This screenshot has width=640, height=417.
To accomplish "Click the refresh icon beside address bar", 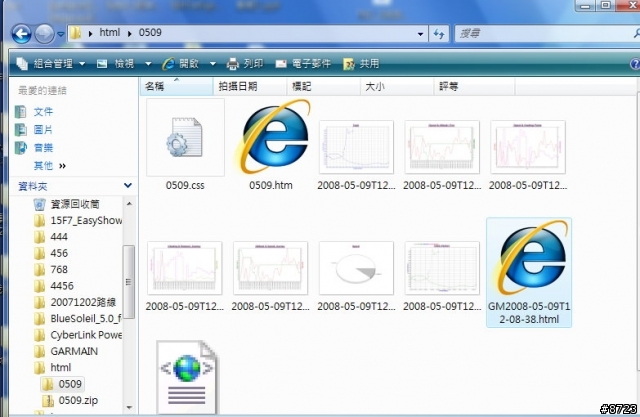I will tap(439, 34).
